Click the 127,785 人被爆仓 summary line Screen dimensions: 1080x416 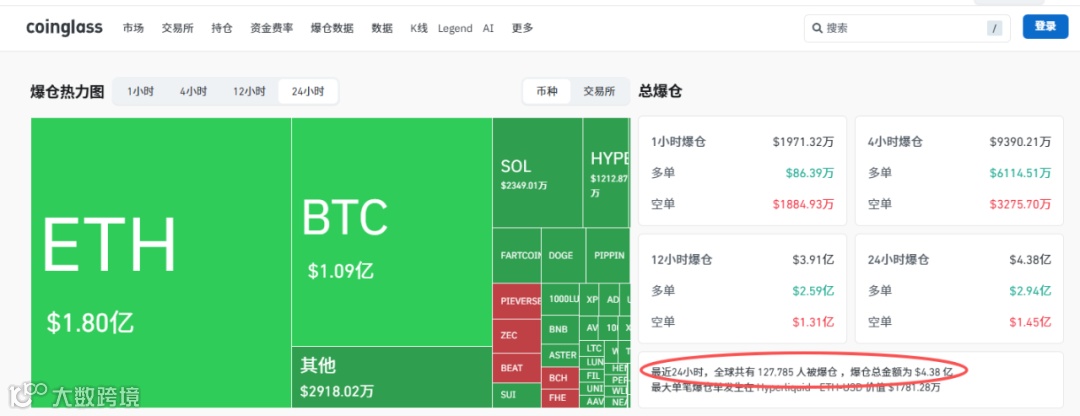click(802, 371)
